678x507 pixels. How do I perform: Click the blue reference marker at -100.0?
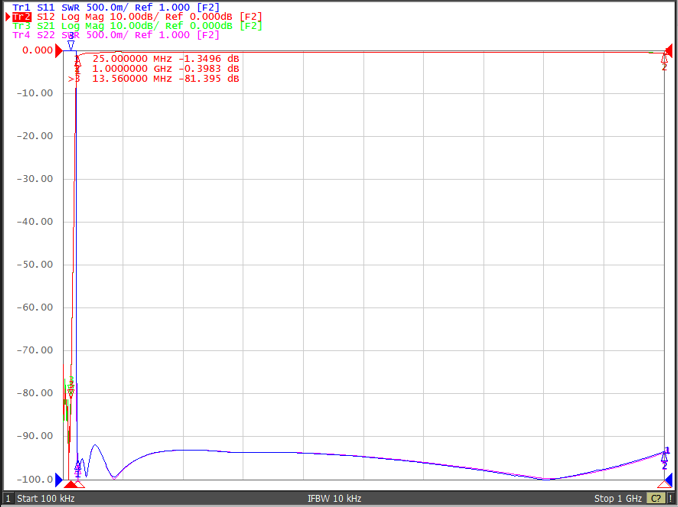59,479
